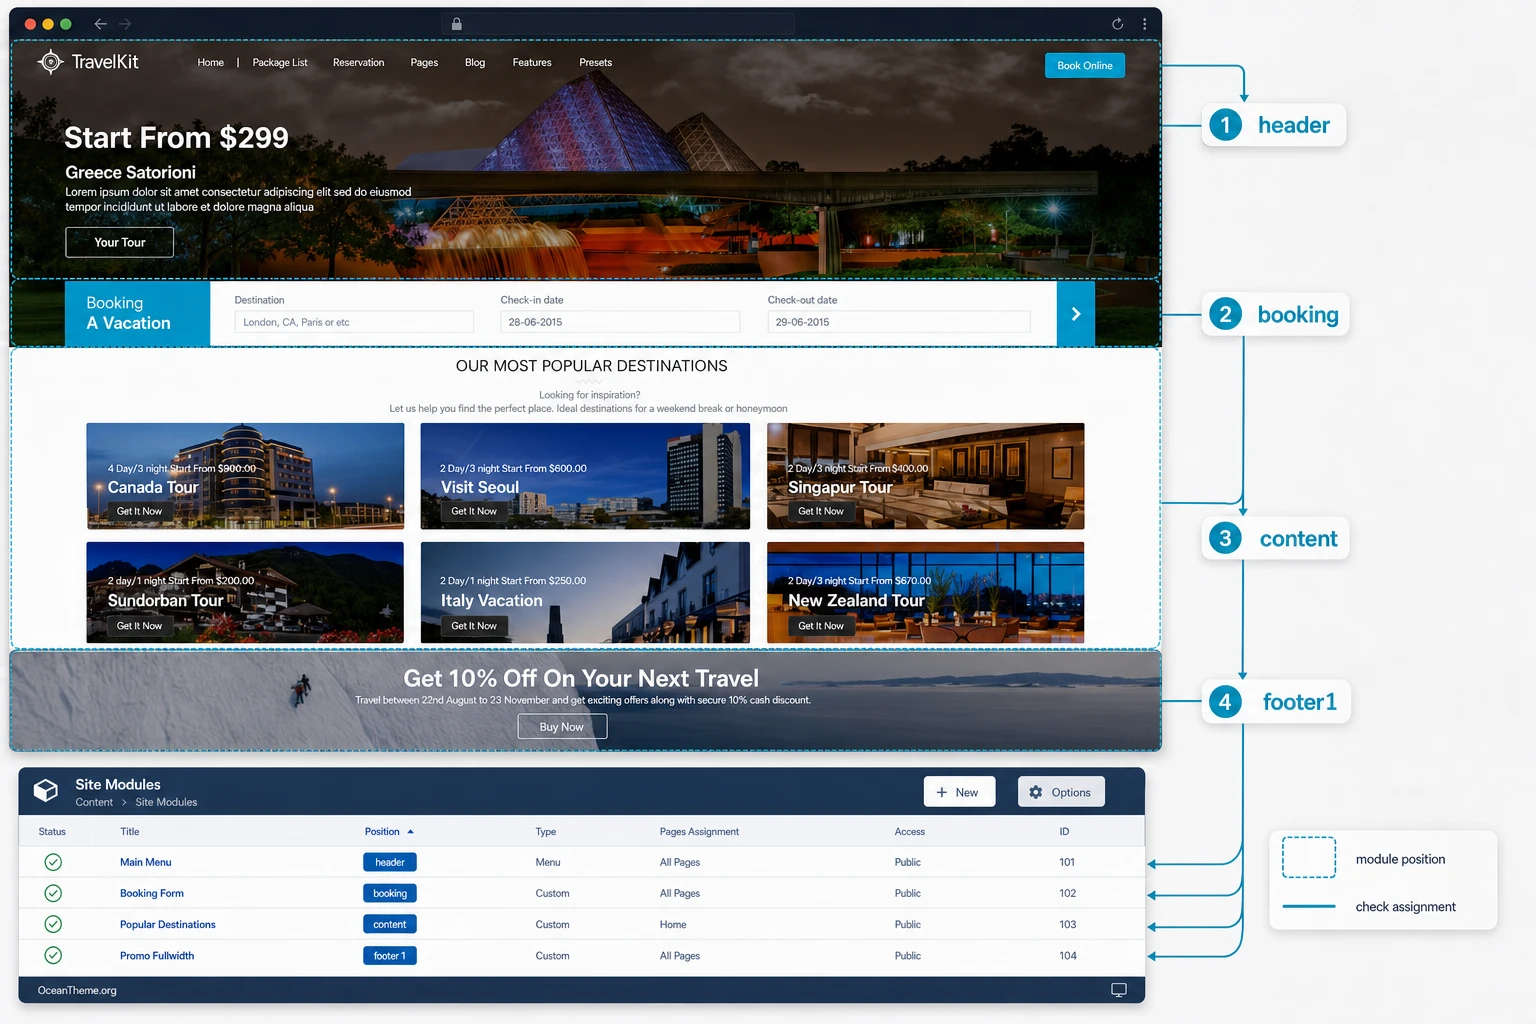Open the Package List menu item
The width and height of the screenshot is (1536, 1024).
click(x=280, y=62)
